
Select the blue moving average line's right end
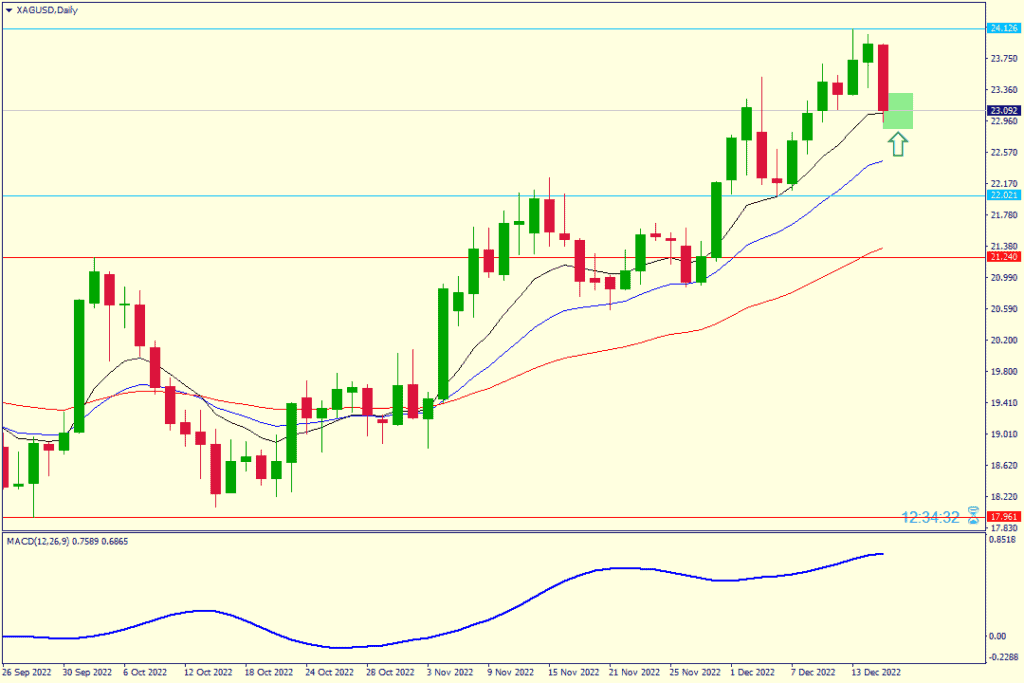pos(881,161)
